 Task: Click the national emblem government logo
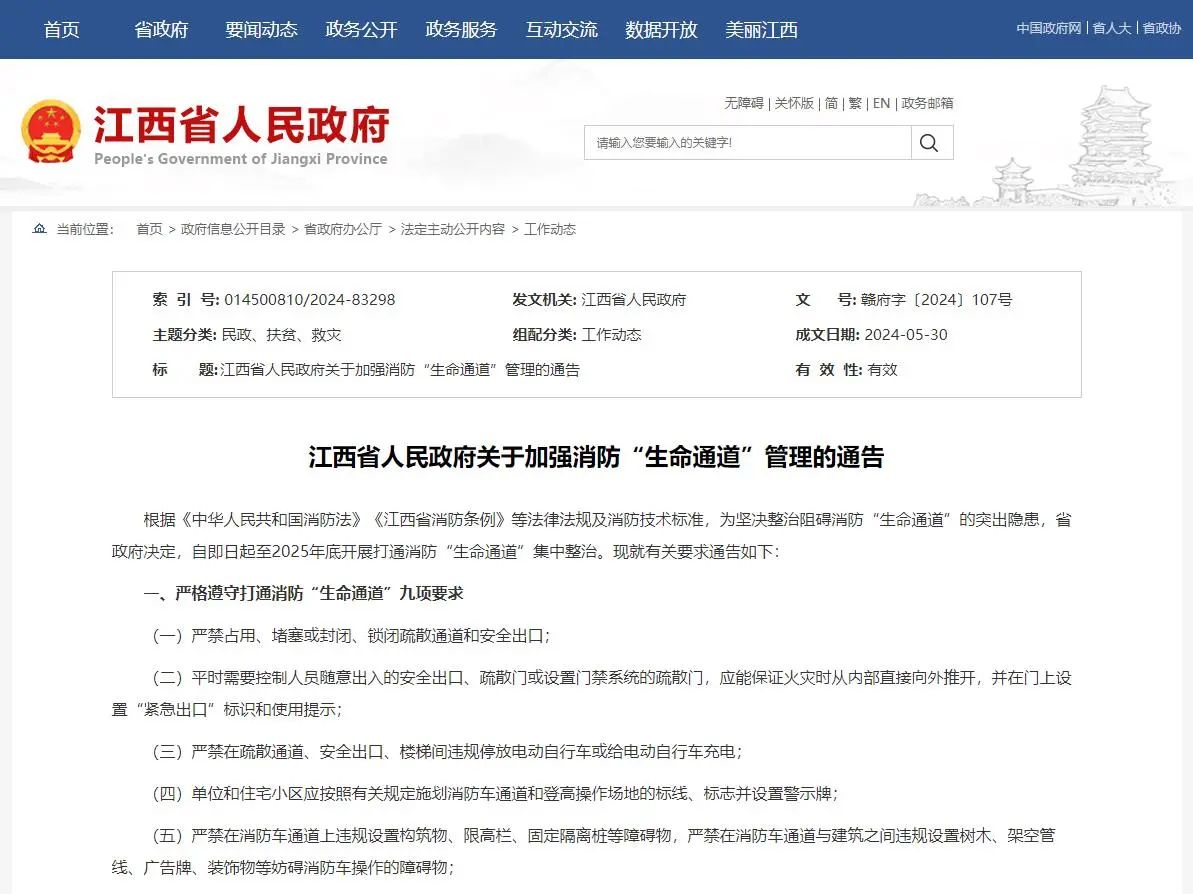(x=53, y=128)
